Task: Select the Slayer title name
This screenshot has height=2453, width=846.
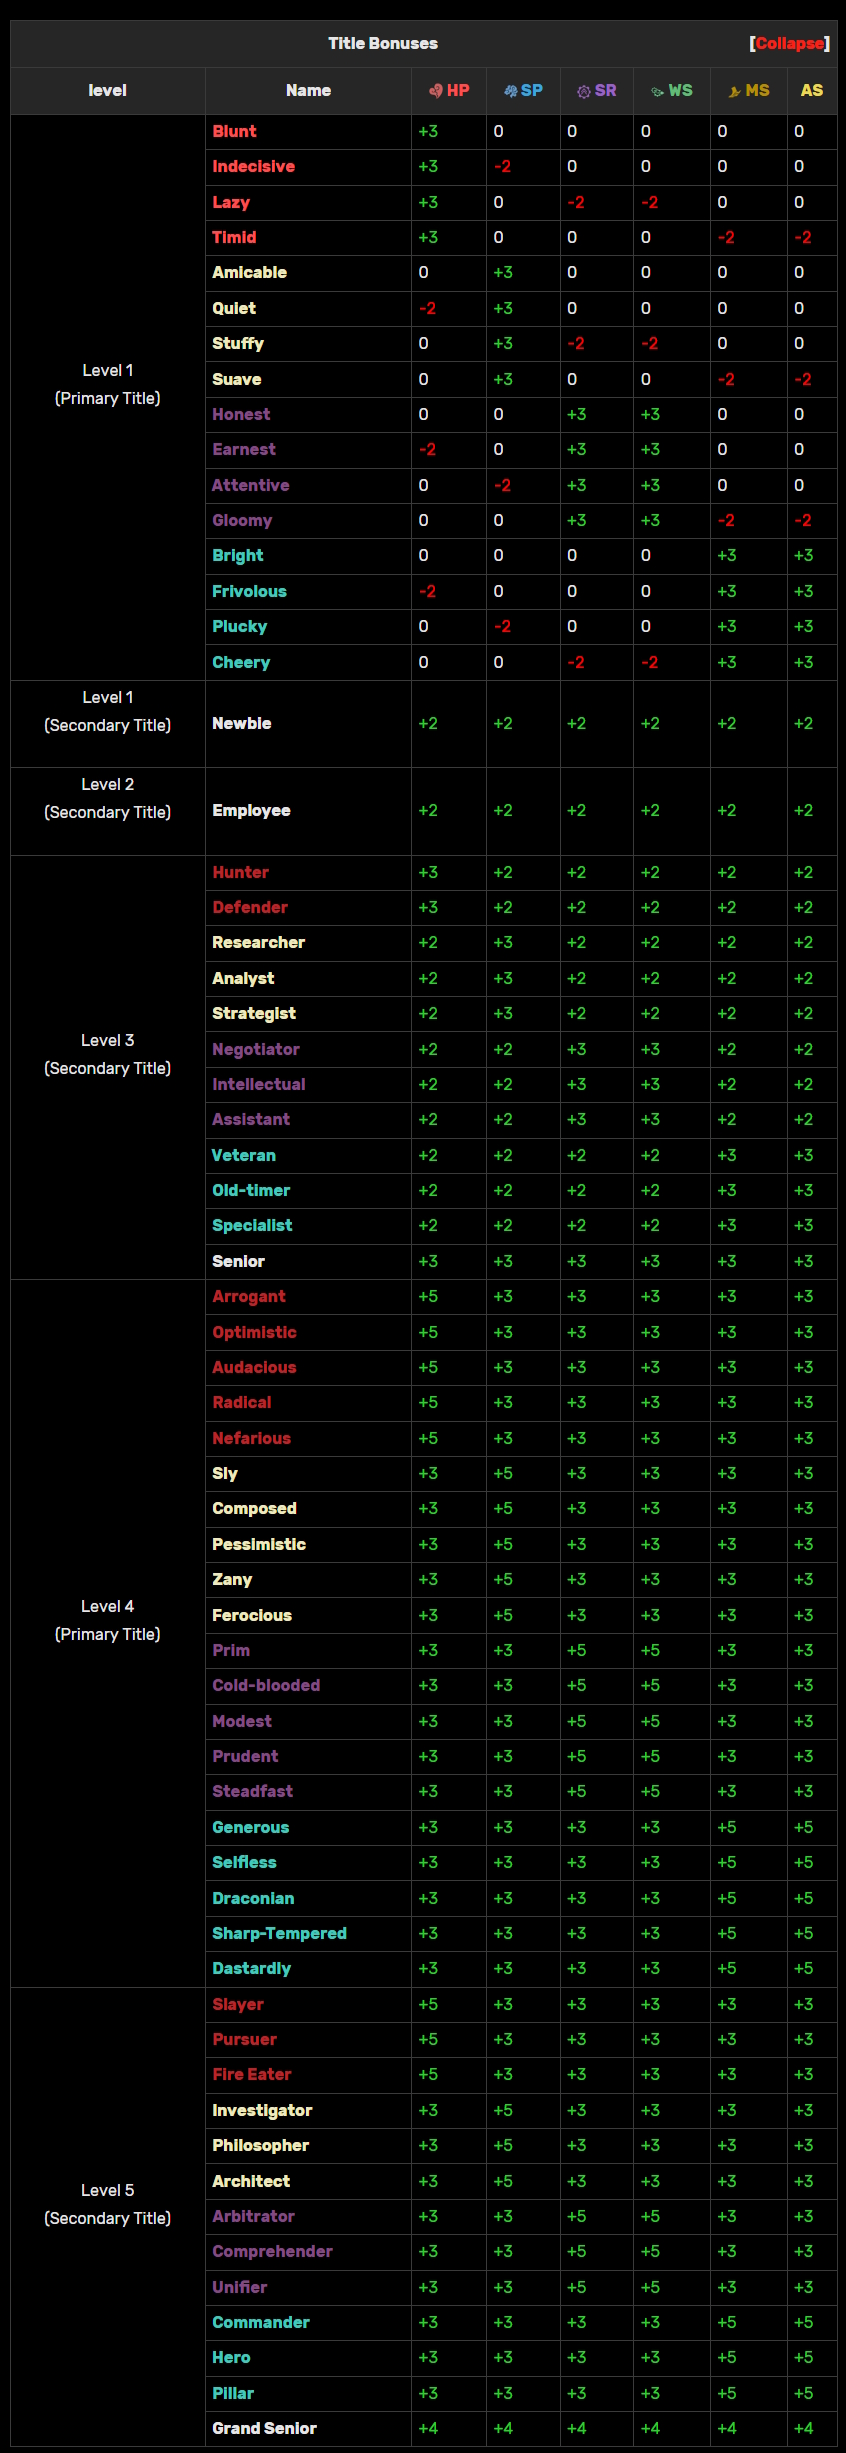Action: pyautogui.click(x=238, y=2005)
